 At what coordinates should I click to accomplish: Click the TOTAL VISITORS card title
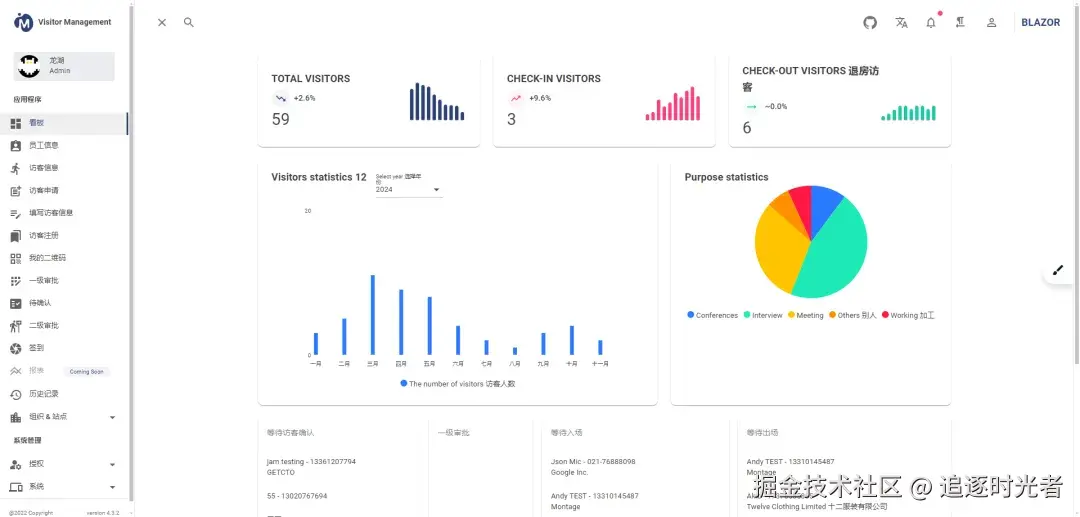[x=311, y=78]
